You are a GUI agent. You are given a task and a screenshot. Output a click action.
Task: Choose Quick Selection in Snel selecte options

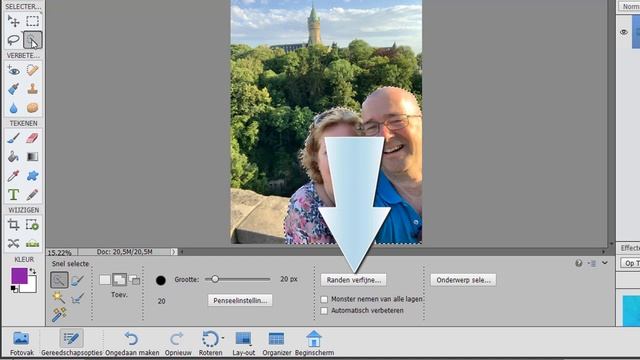[59, 280]
